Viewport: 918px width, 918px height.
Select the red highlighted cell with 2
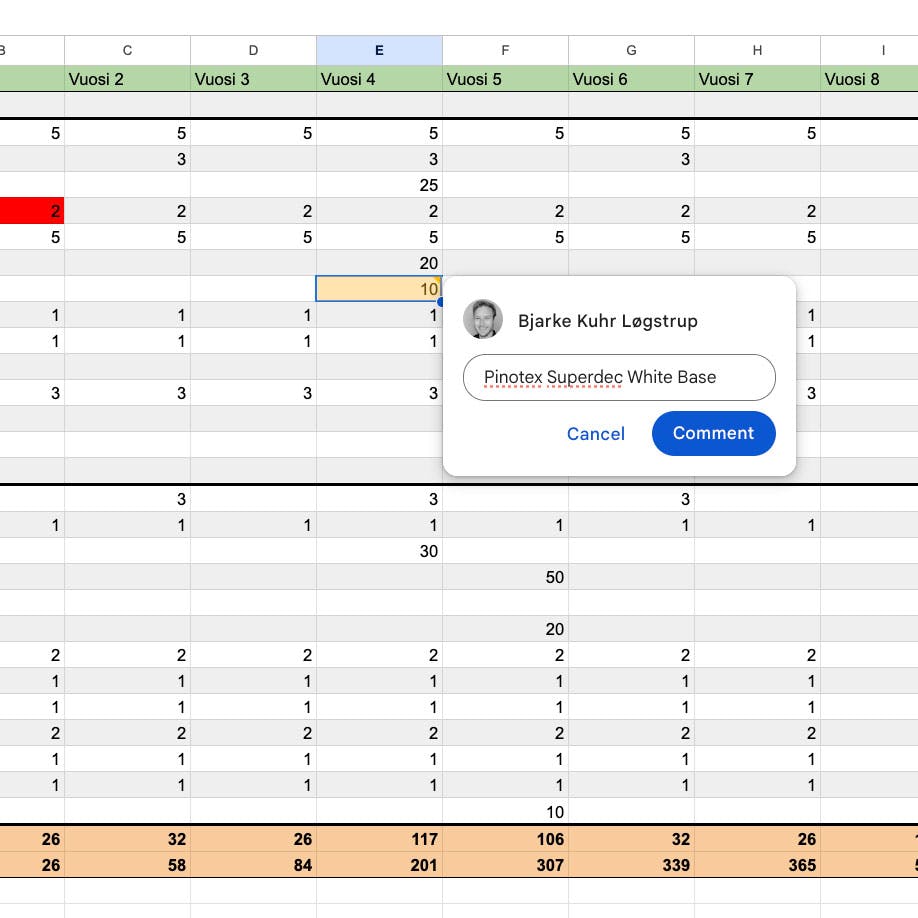[x=32, y=211]
